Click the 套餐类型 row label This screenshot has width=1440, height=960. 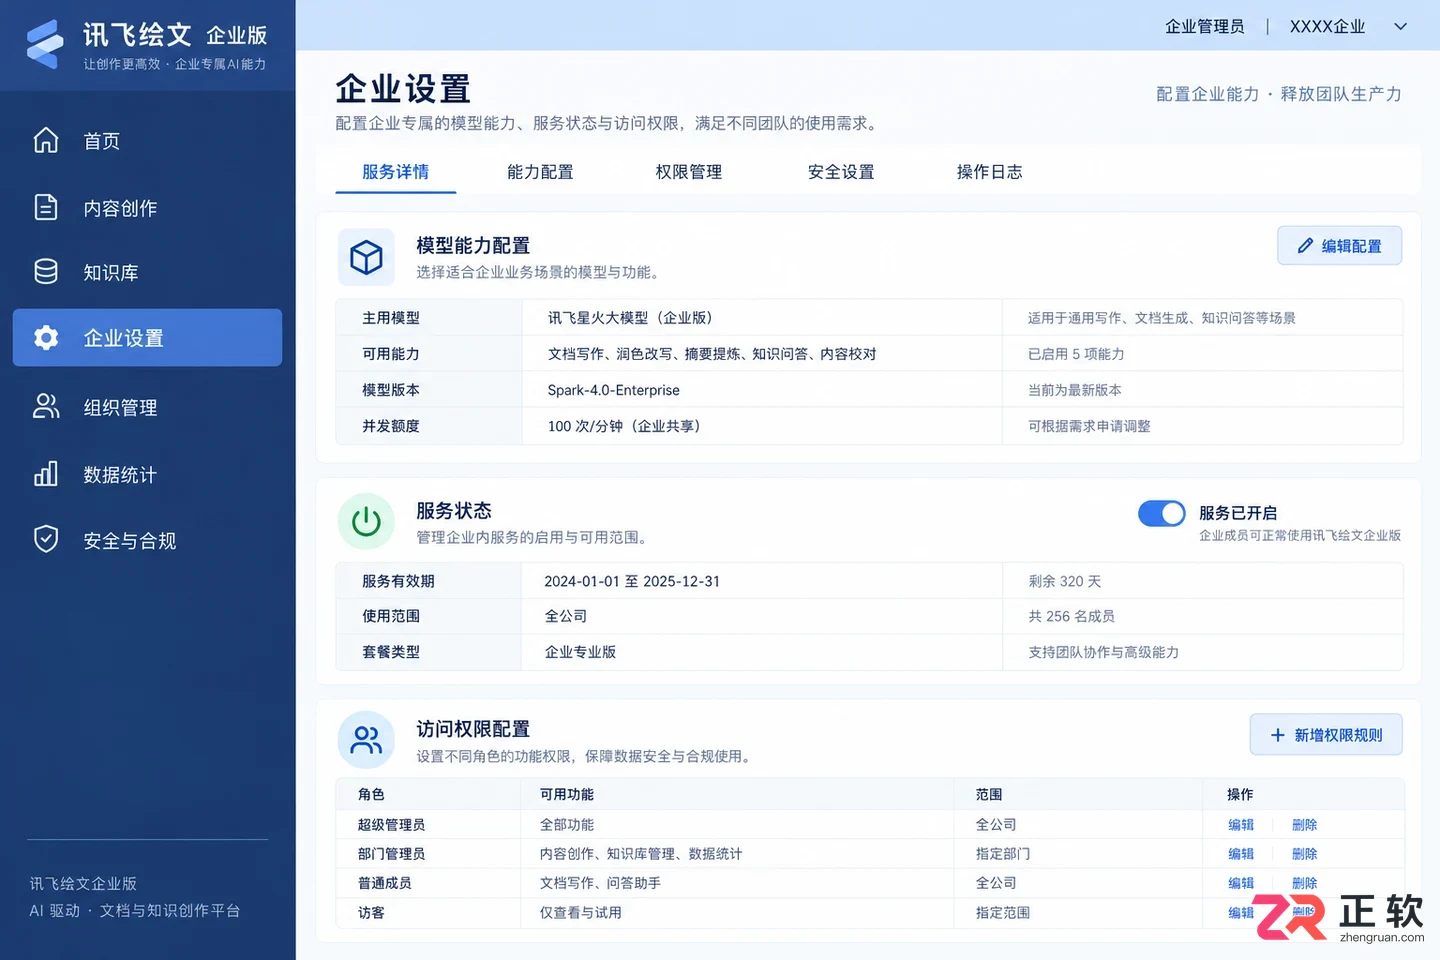(x=391, y=652)
